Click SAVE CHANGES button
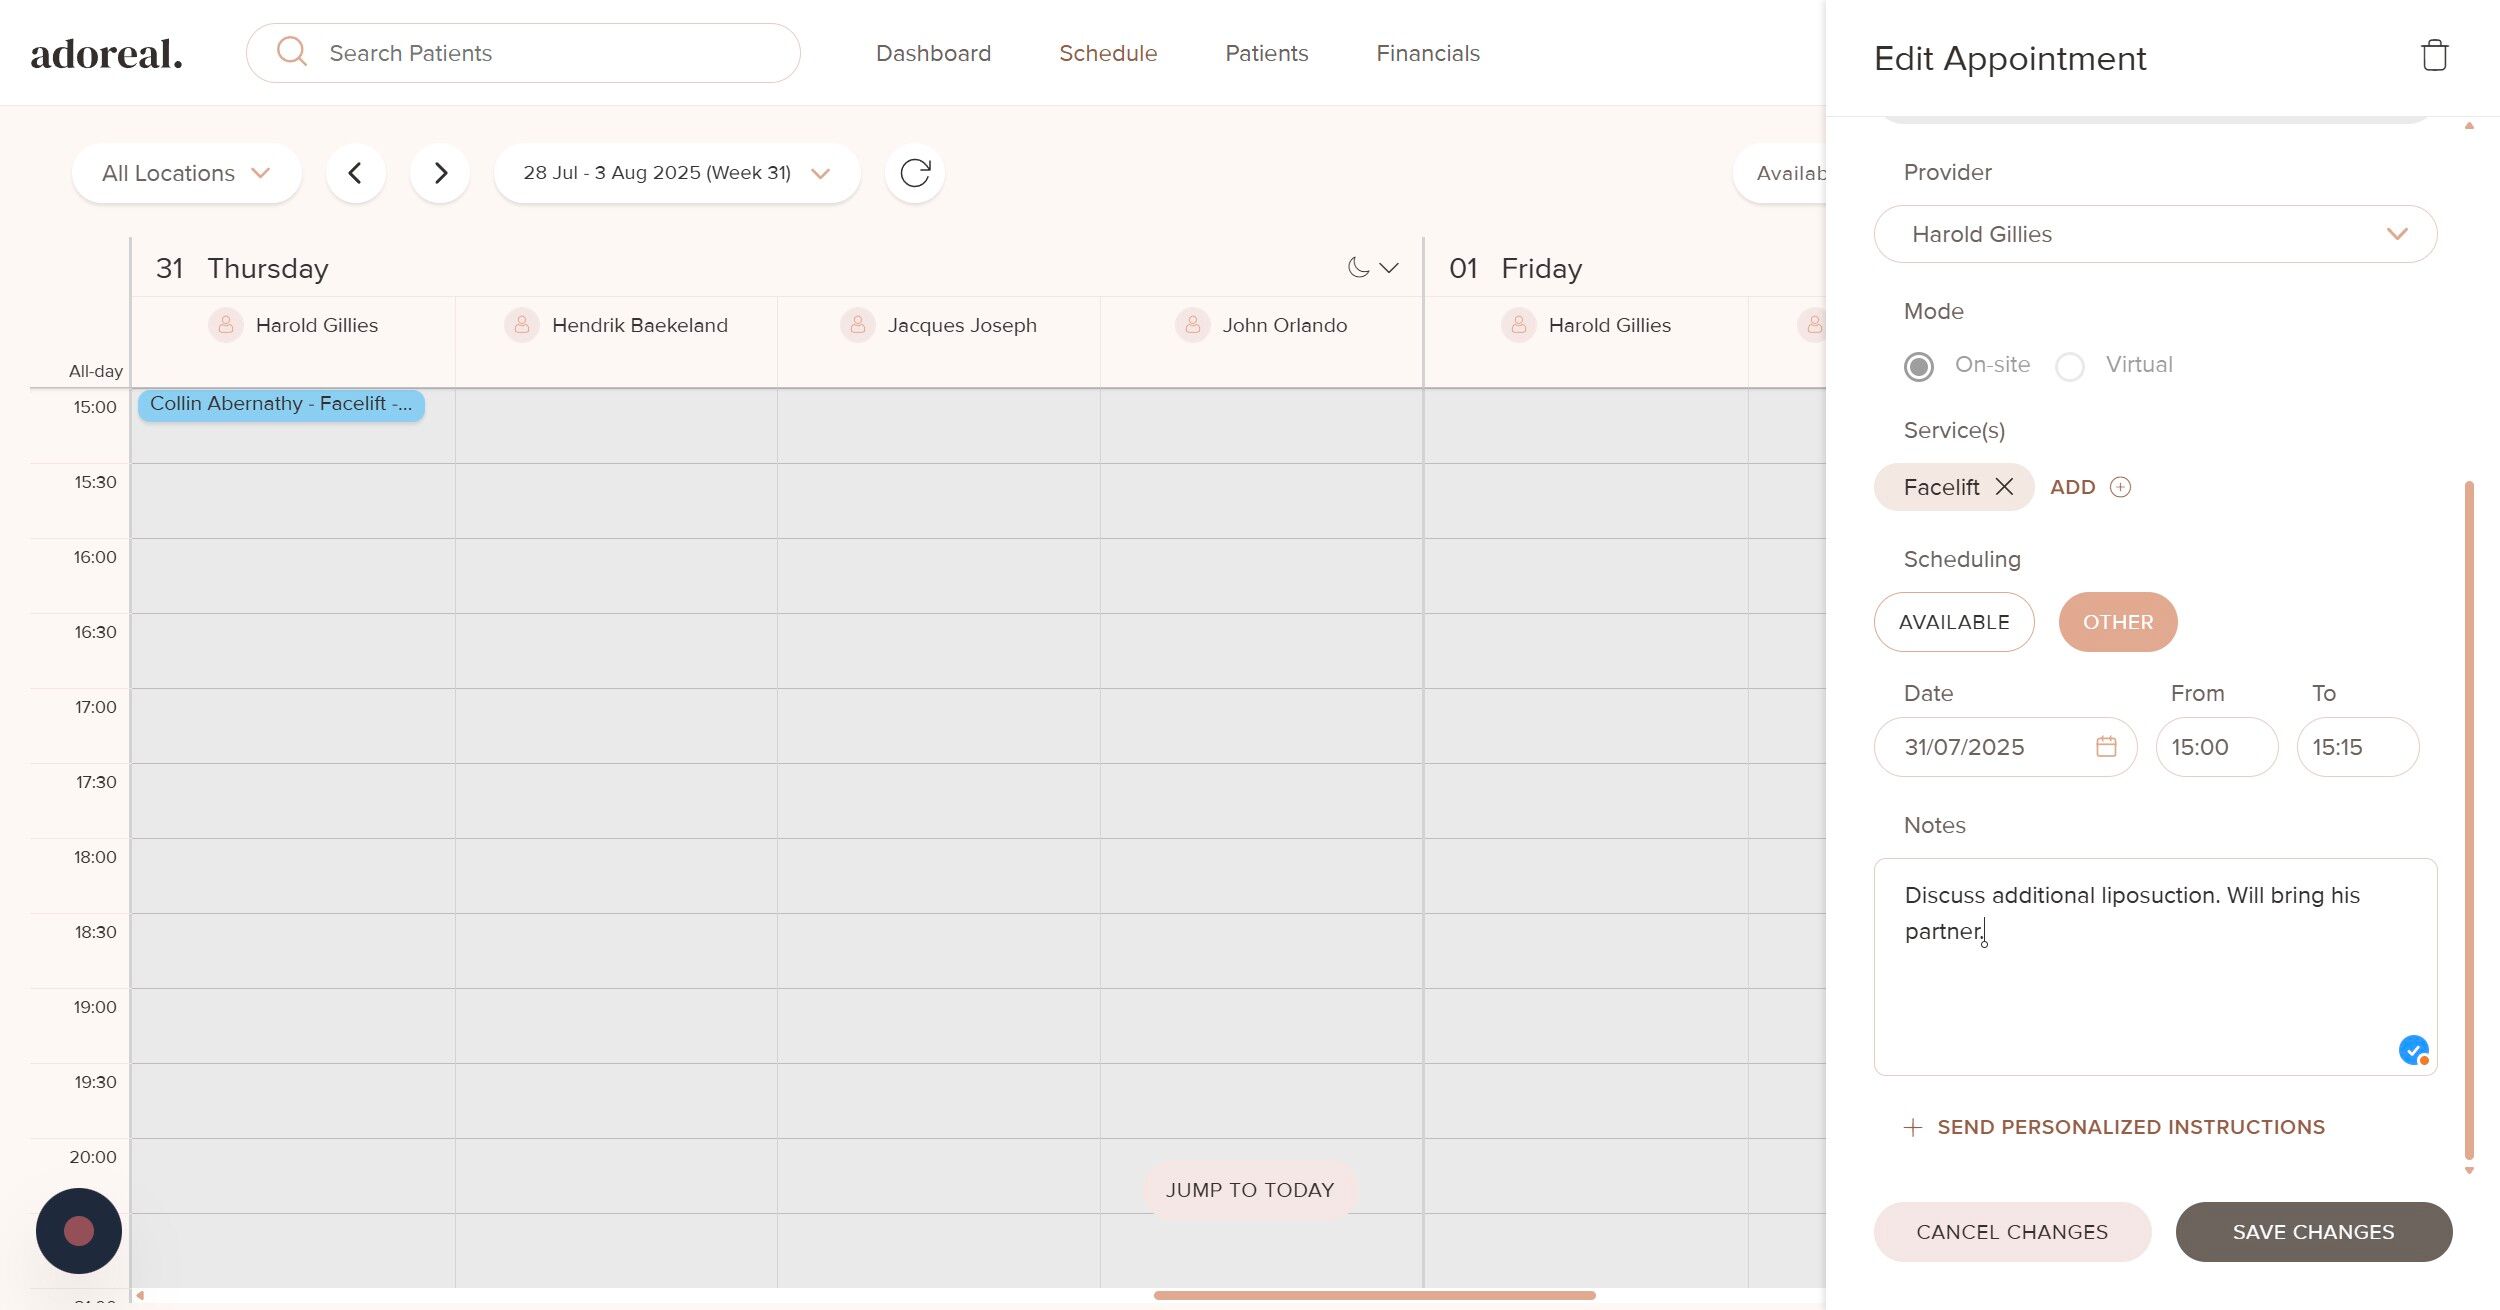This screenshot has width=2500, height=1310. click(2313, 1232)
